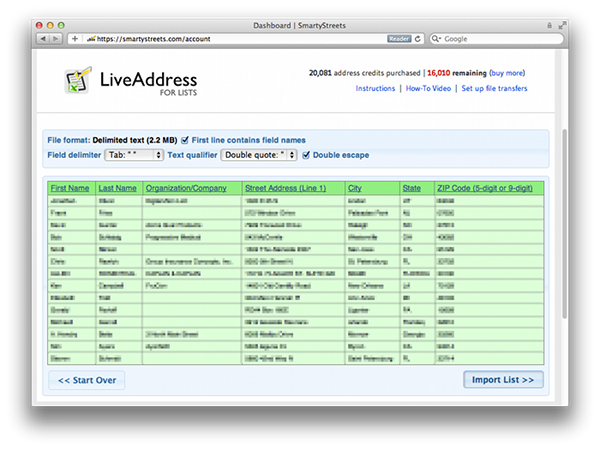Viewport: 600px width, 450px height.
Task: Toggle the Double escape checkbox
Action: (x=306, y=155)
